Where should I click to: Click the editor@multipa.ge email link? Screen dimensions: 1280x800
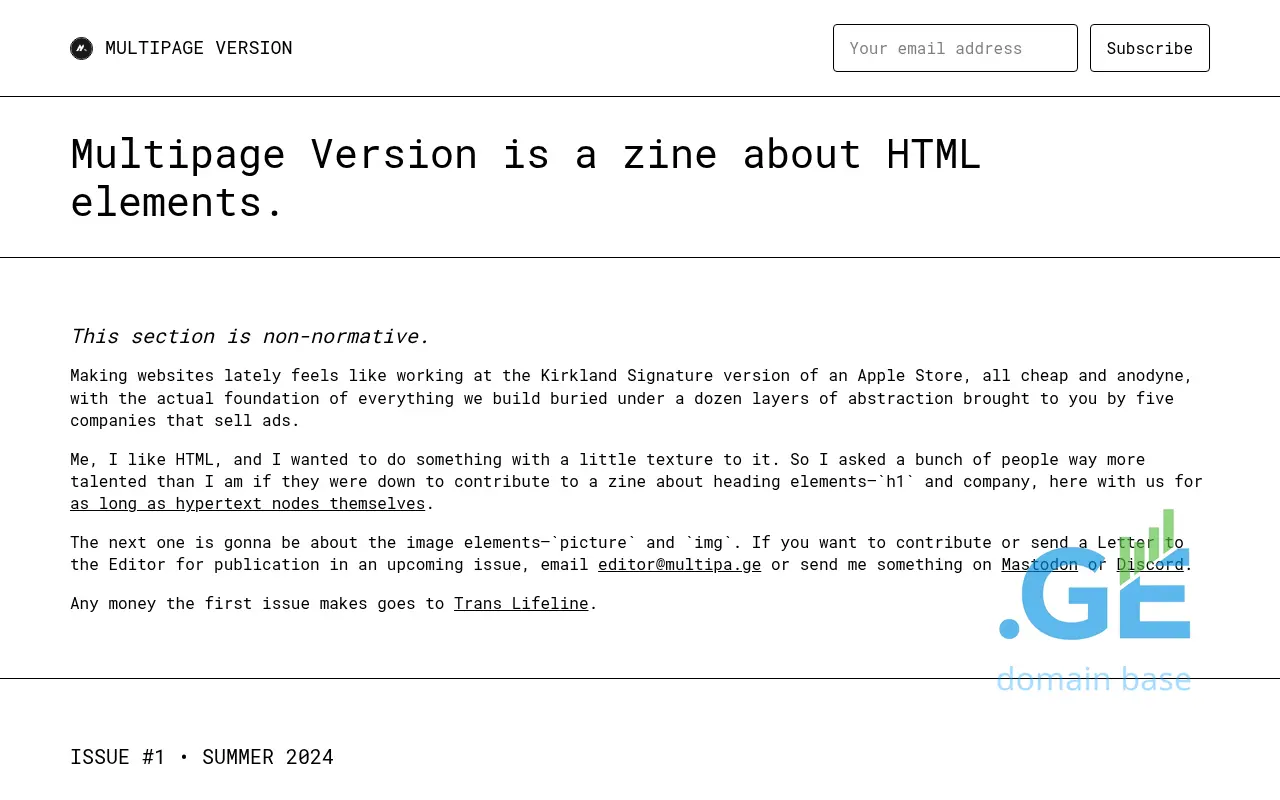point(679,564)
